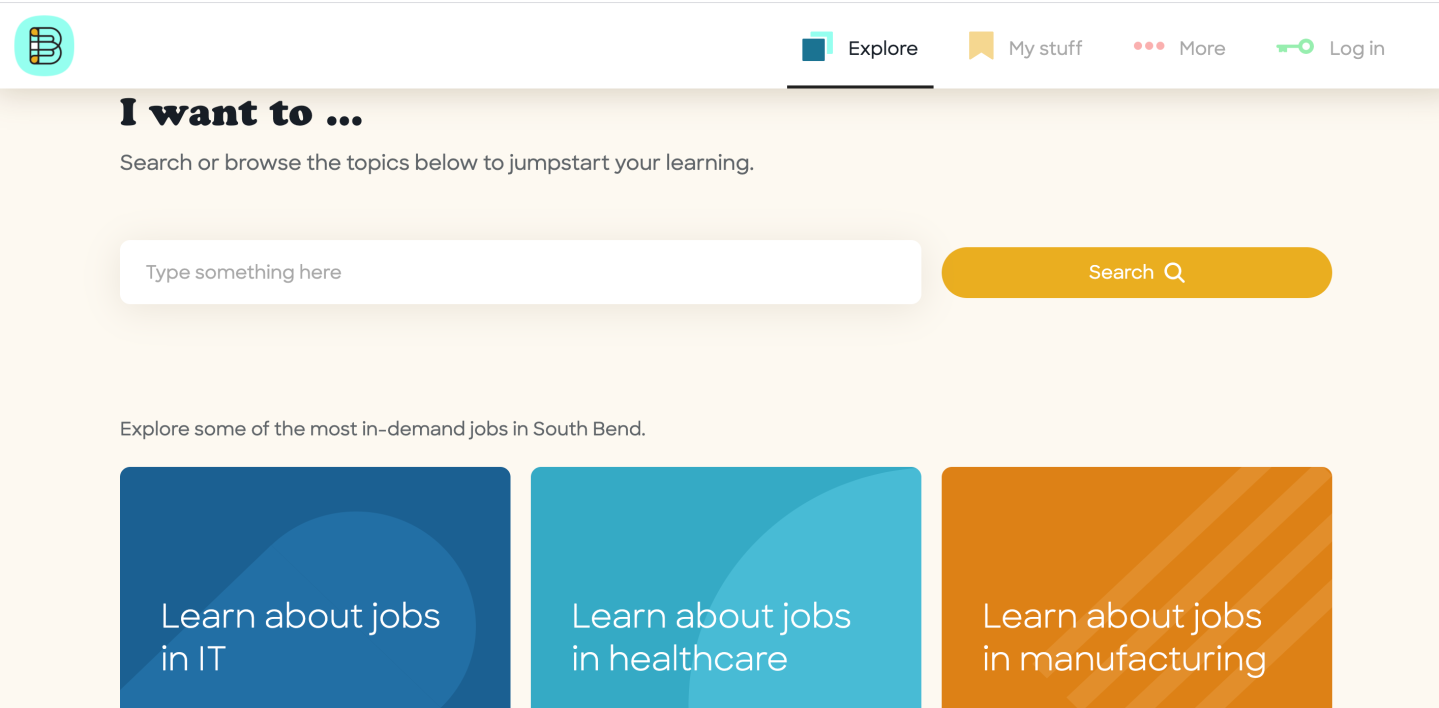Click the pink three-dots More icon

click(x=1148, y=46)
